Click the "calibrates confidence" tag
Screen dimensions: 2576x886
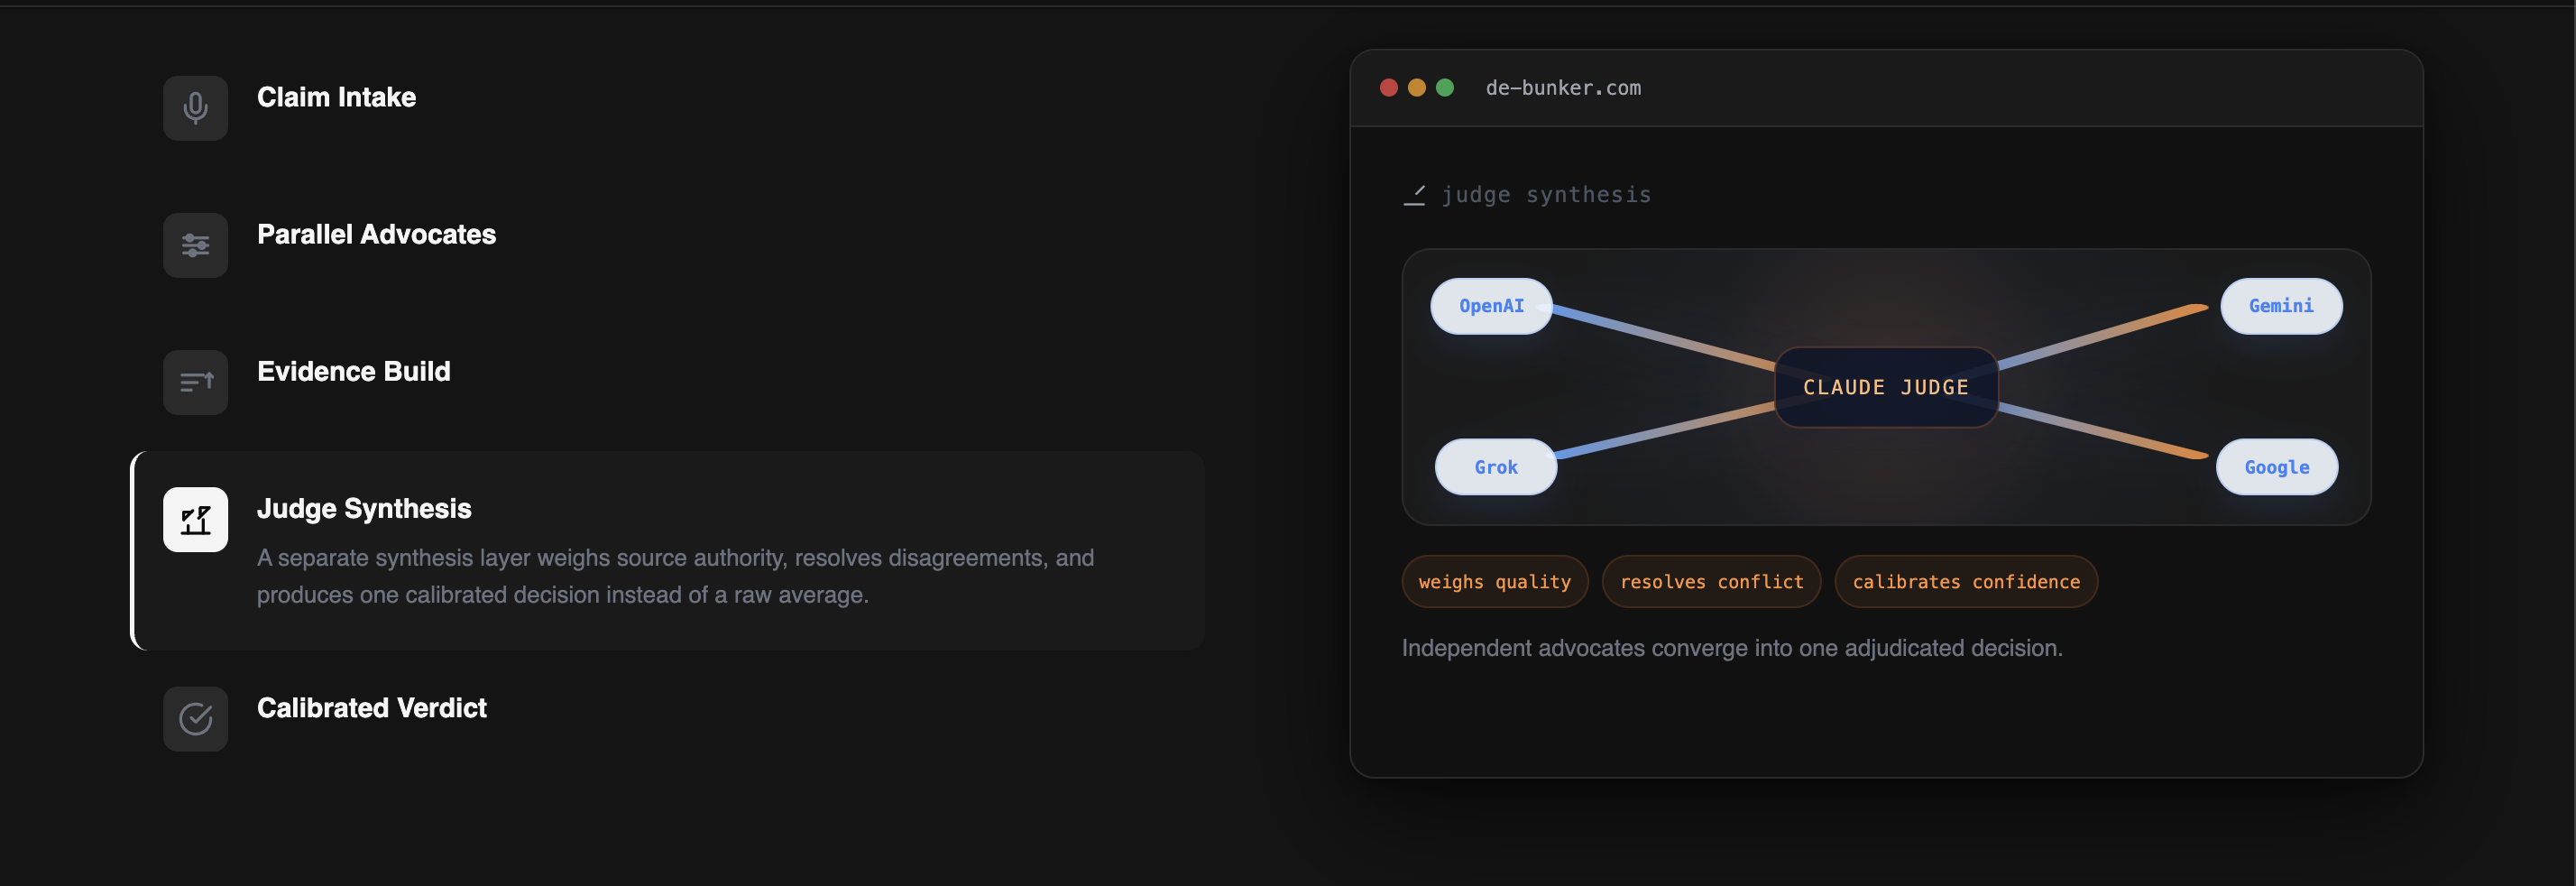coord(1965,582)
